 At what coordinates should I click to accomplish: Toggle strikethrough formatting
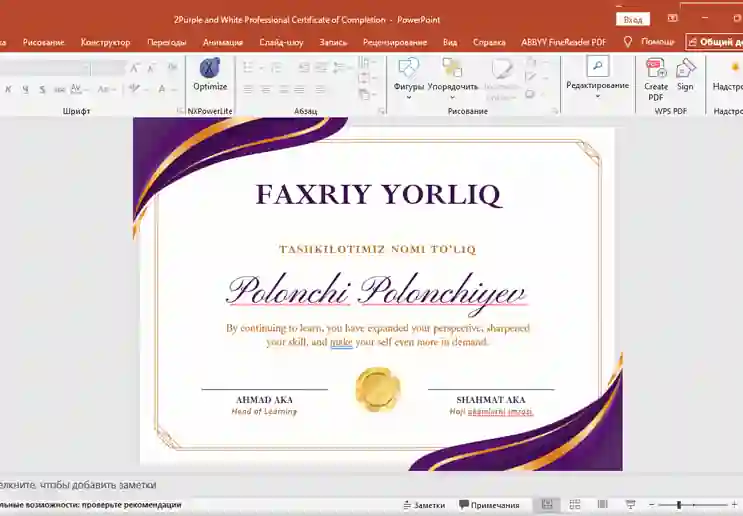coord(59,89)
